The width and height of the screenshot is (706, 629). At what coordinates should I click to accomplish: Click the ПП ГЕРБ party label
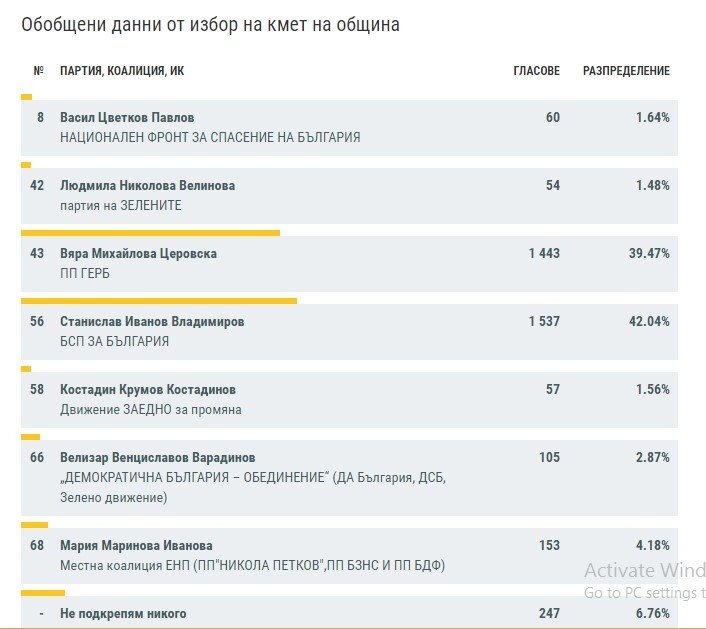(x=85, y=273)
